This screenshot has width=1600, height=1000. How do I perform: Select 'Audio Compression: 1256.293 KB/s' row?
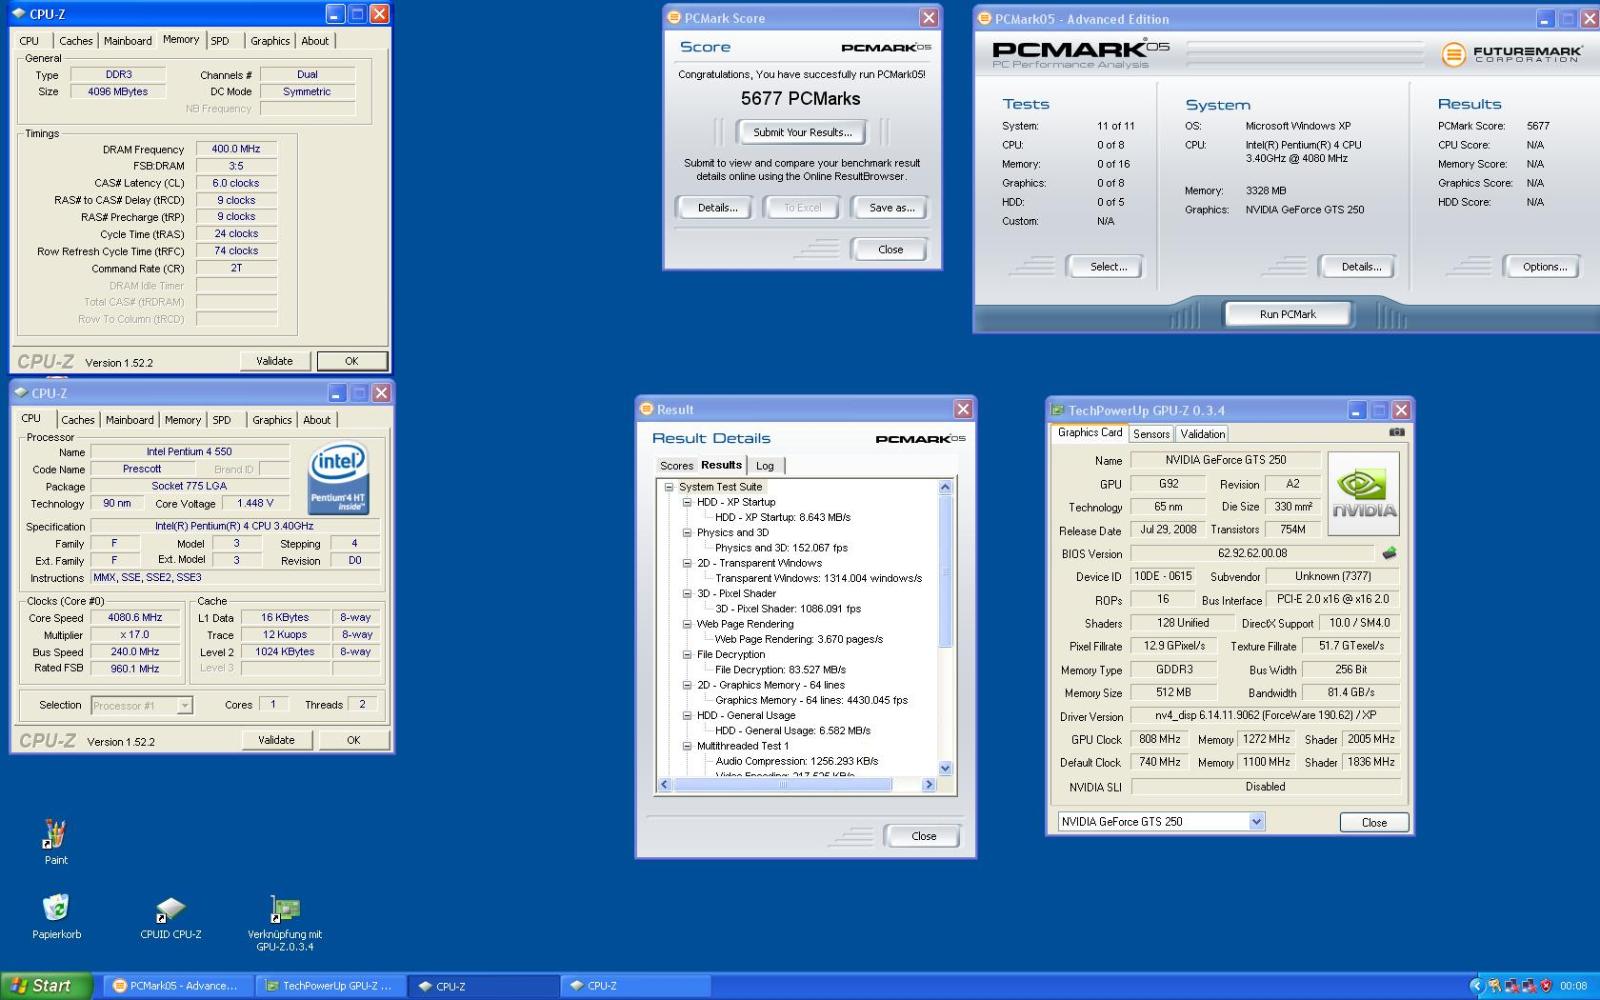(x=796, y=762)
